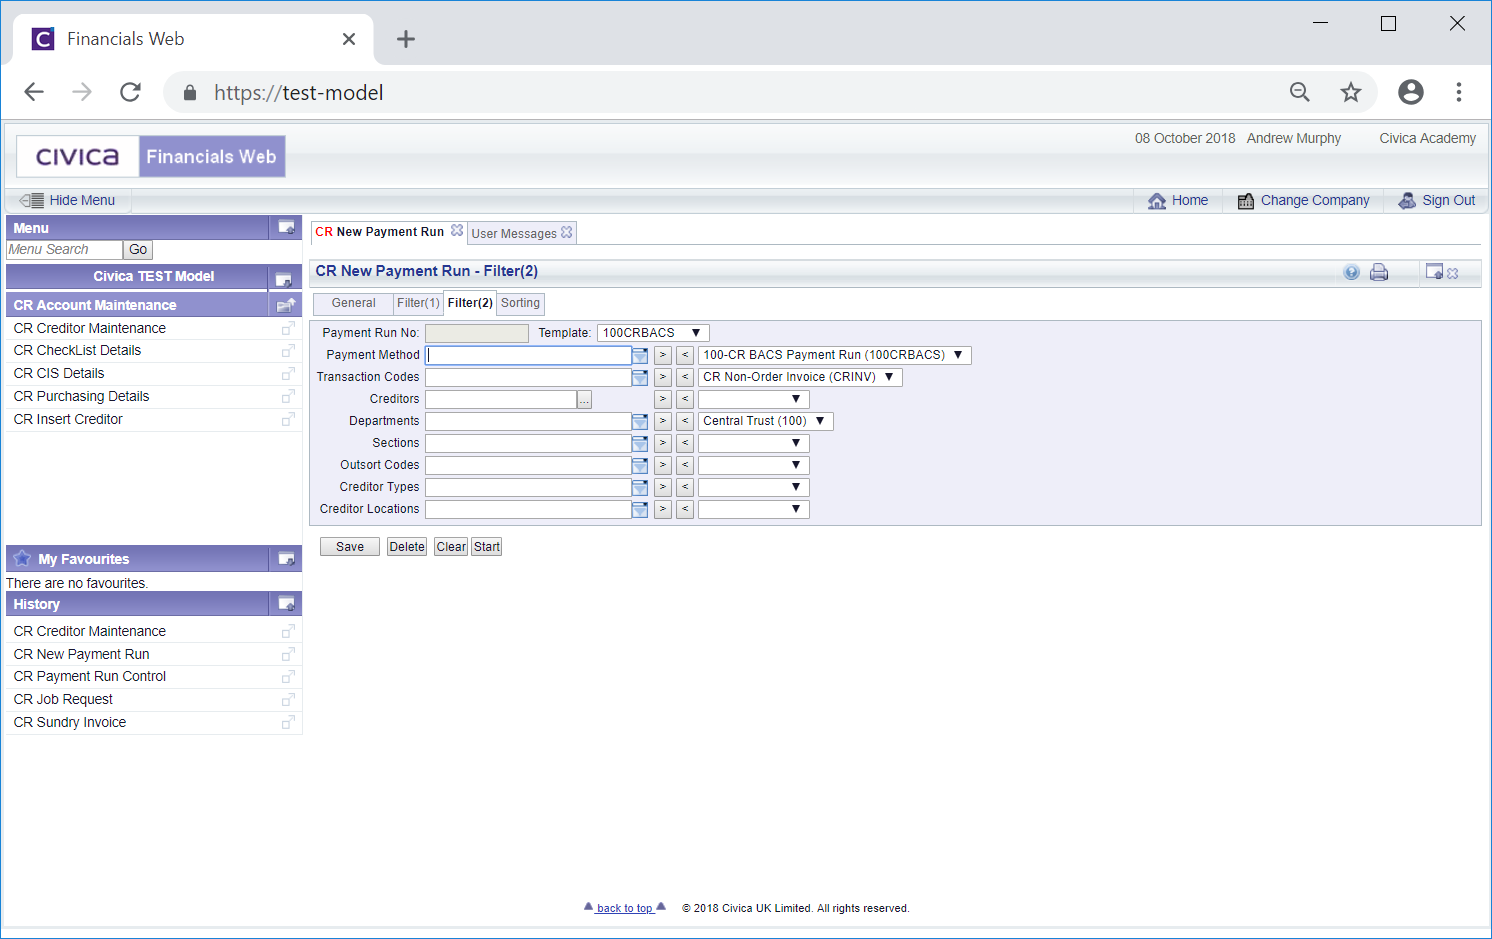Click the Civica TEST Model header icon
This screenshot has width=1492, height=939.
tap(284, 279)
